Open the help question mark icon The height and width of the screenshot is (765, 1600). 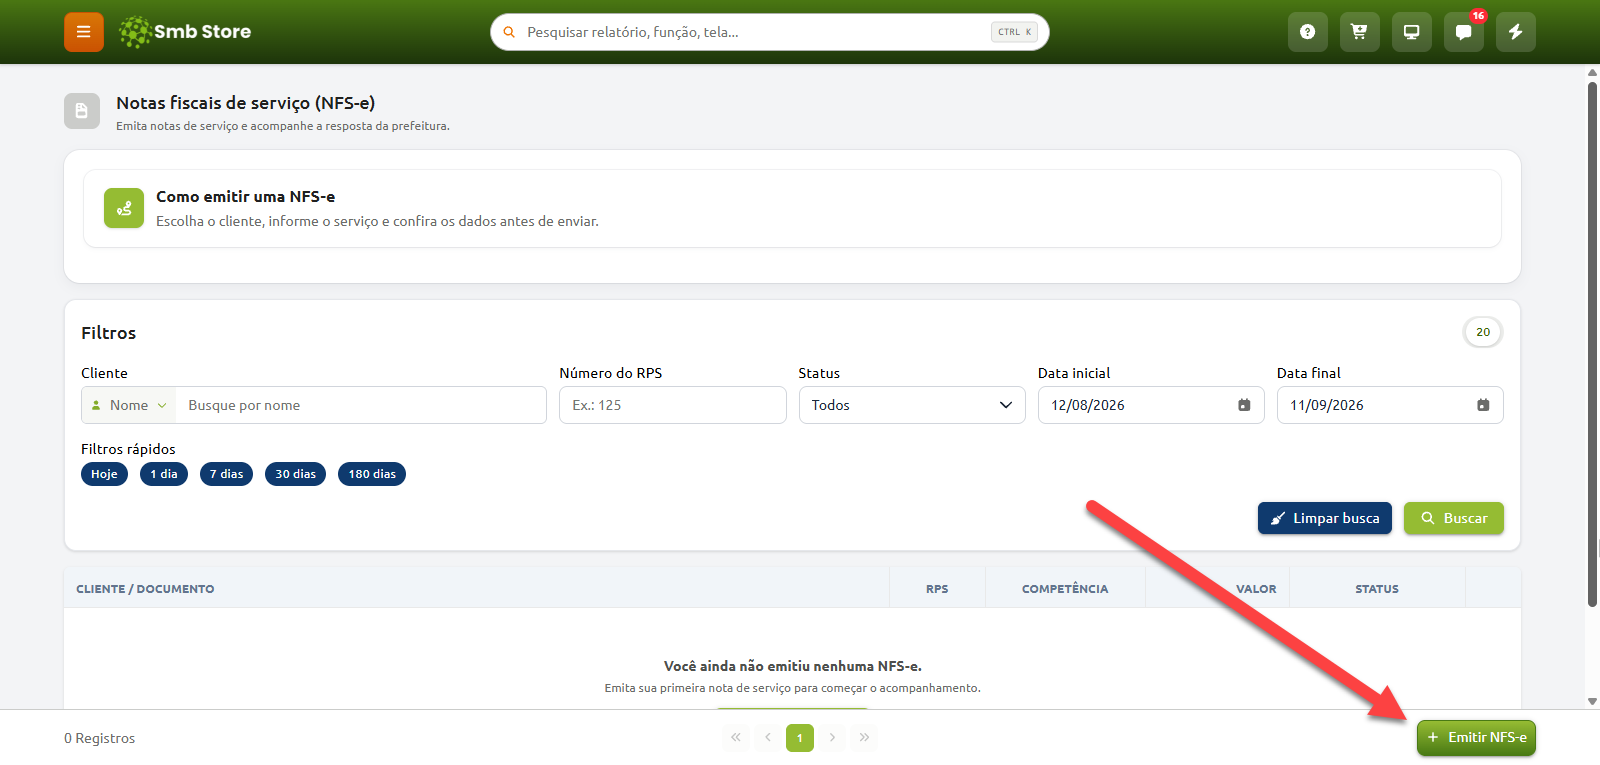1308,32
